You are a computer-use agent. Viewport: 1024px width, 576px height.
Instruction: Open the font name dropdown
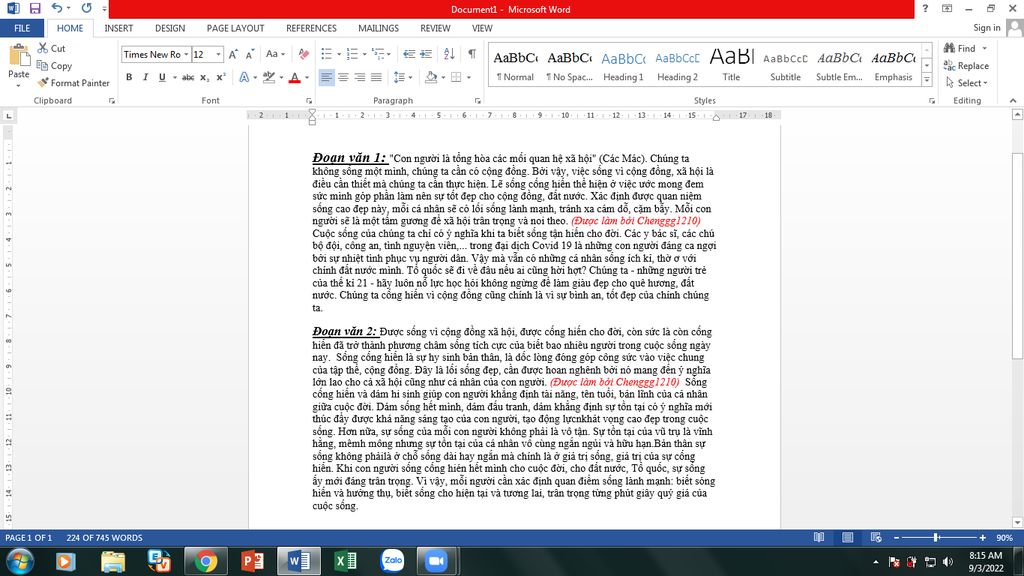pyautogui.click(x=186, y=54)
